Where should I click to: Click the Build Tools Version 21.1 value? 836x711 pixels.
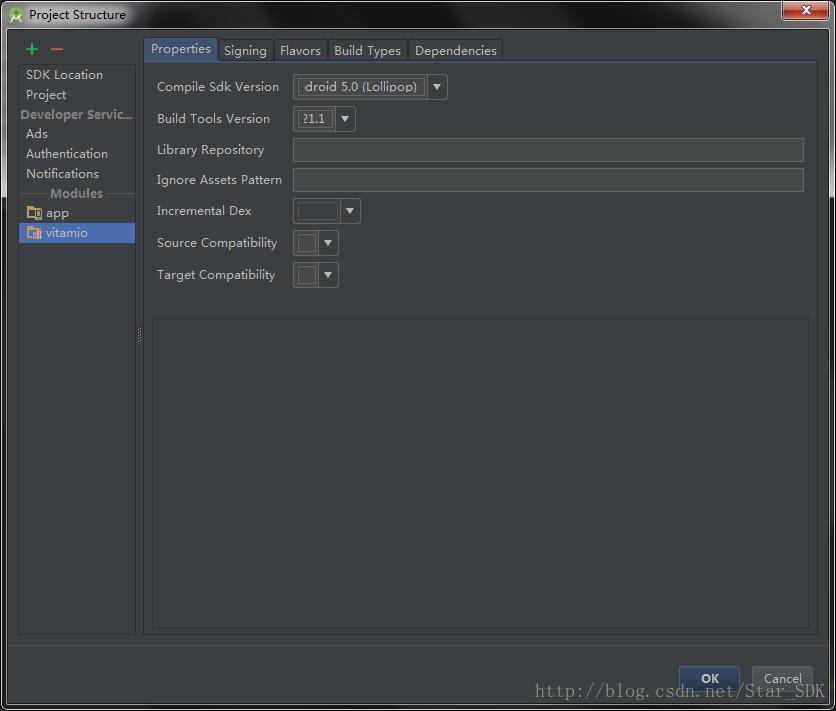pos(316,119)
